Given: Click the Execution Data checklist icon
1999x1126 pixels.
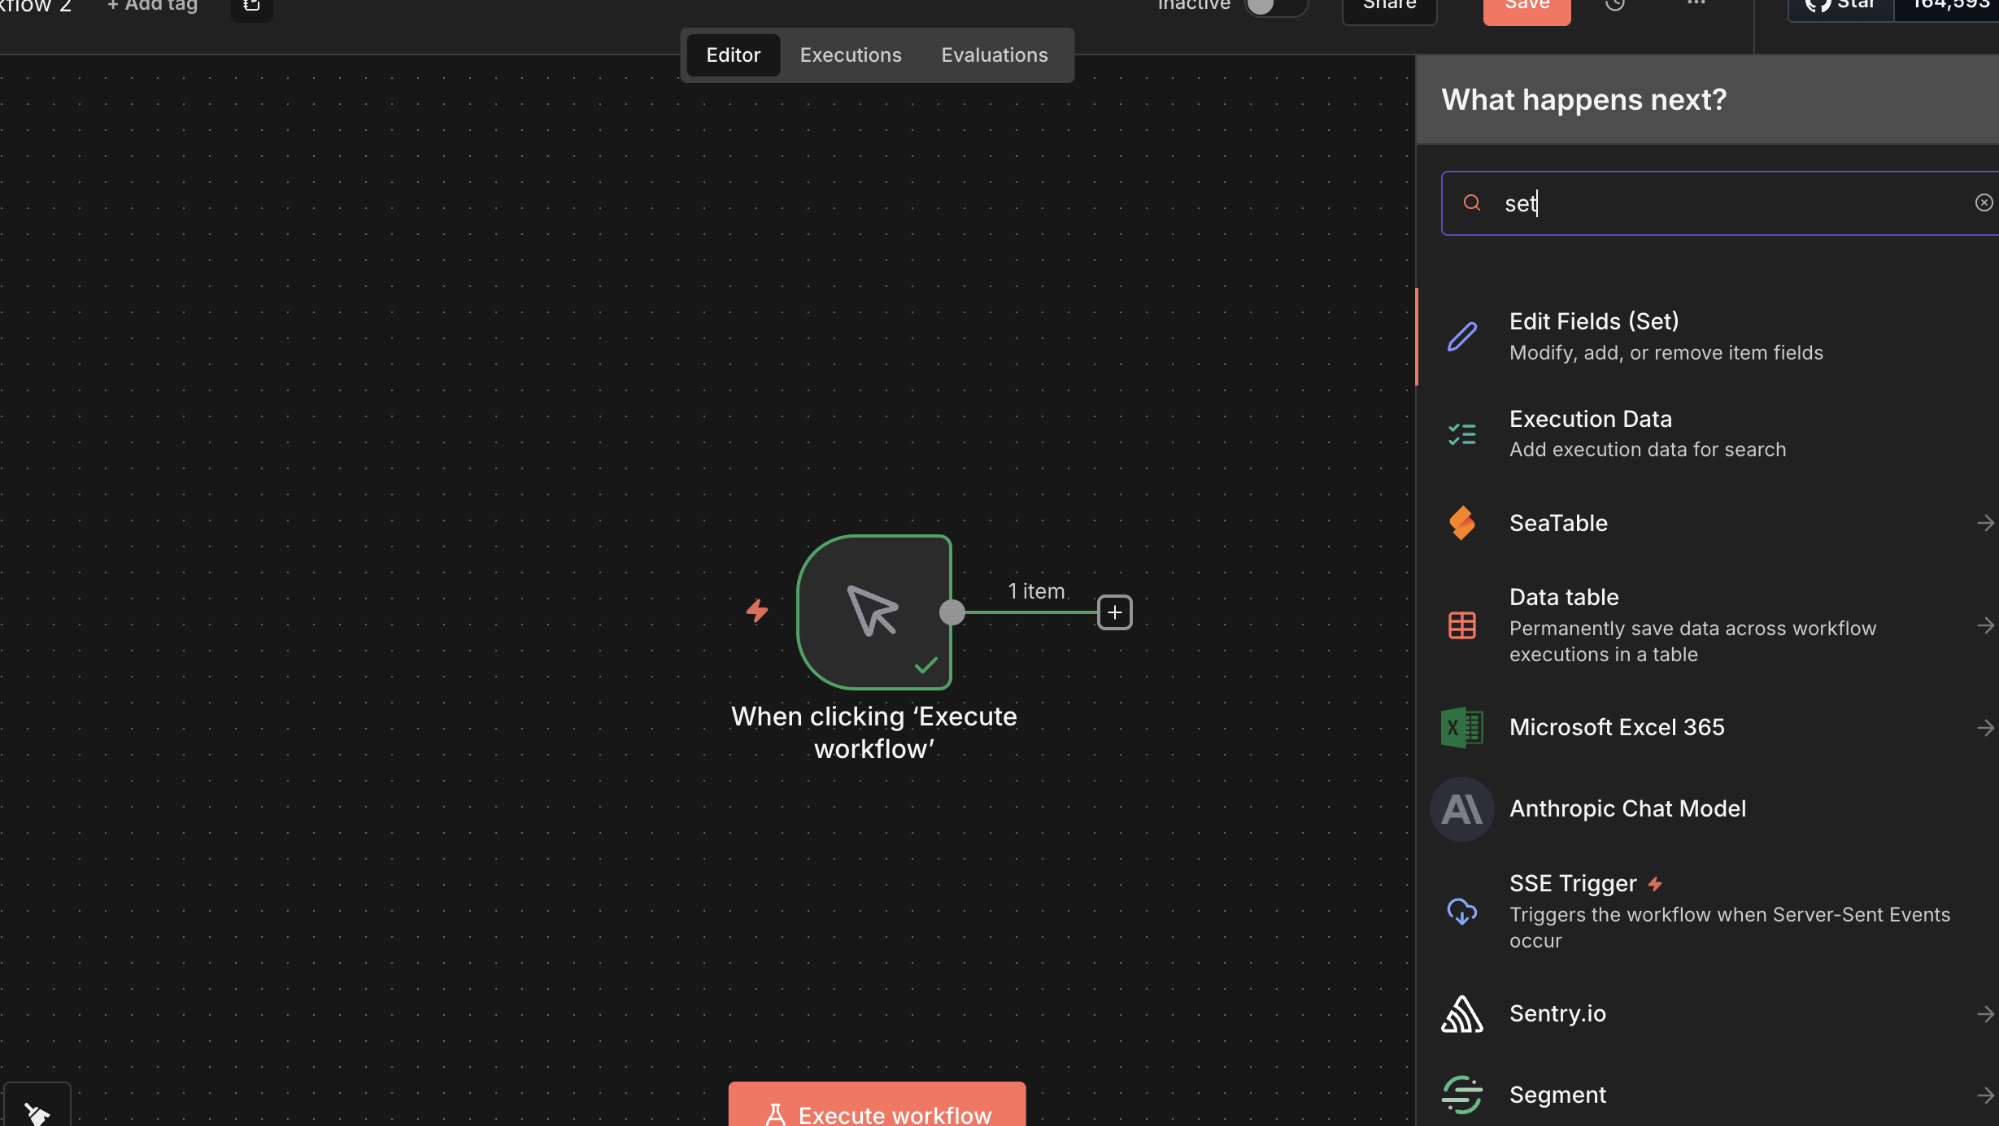Looking at the screenshot, I should point(1462,434).
